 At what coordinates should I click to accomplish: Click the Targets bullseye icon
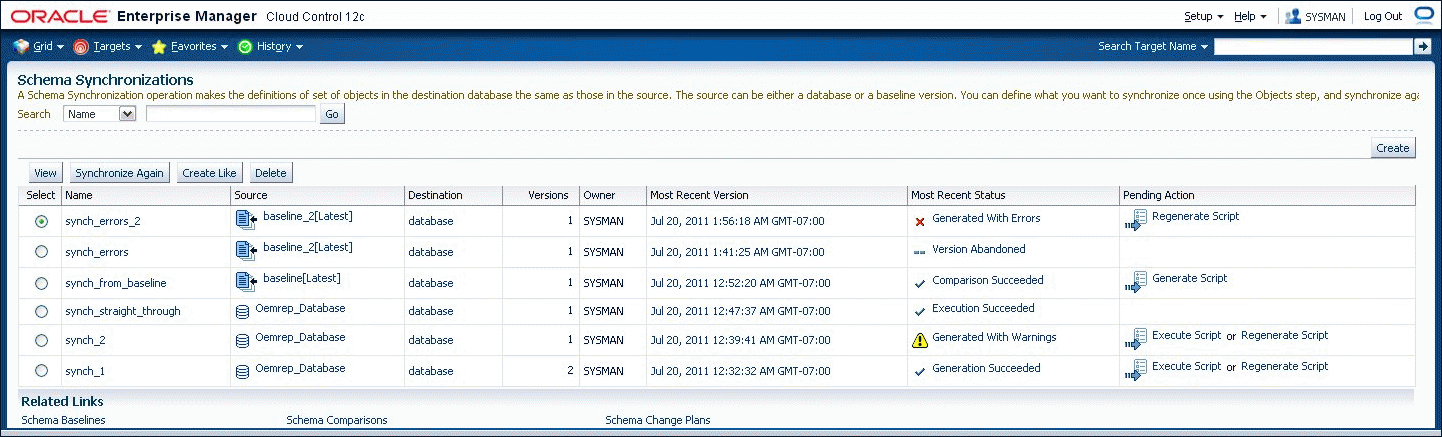pos(81,46)
